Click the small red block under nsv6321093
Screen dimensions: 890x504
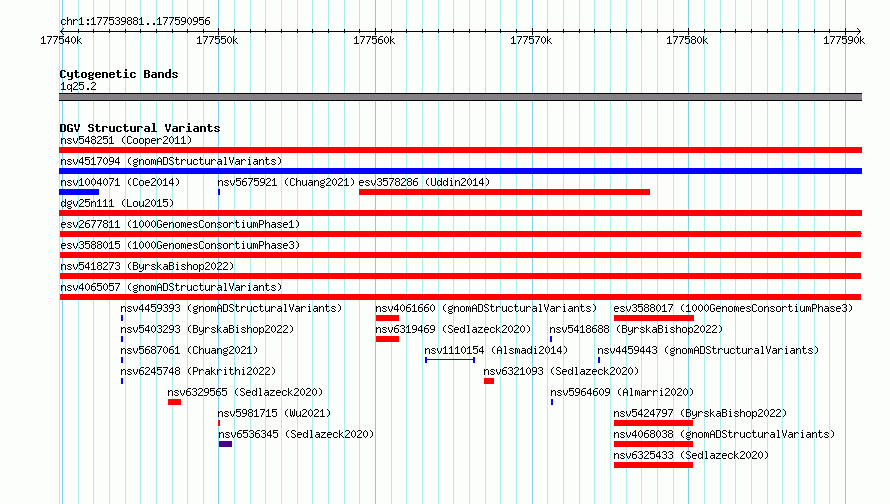(x=489, y=381)
